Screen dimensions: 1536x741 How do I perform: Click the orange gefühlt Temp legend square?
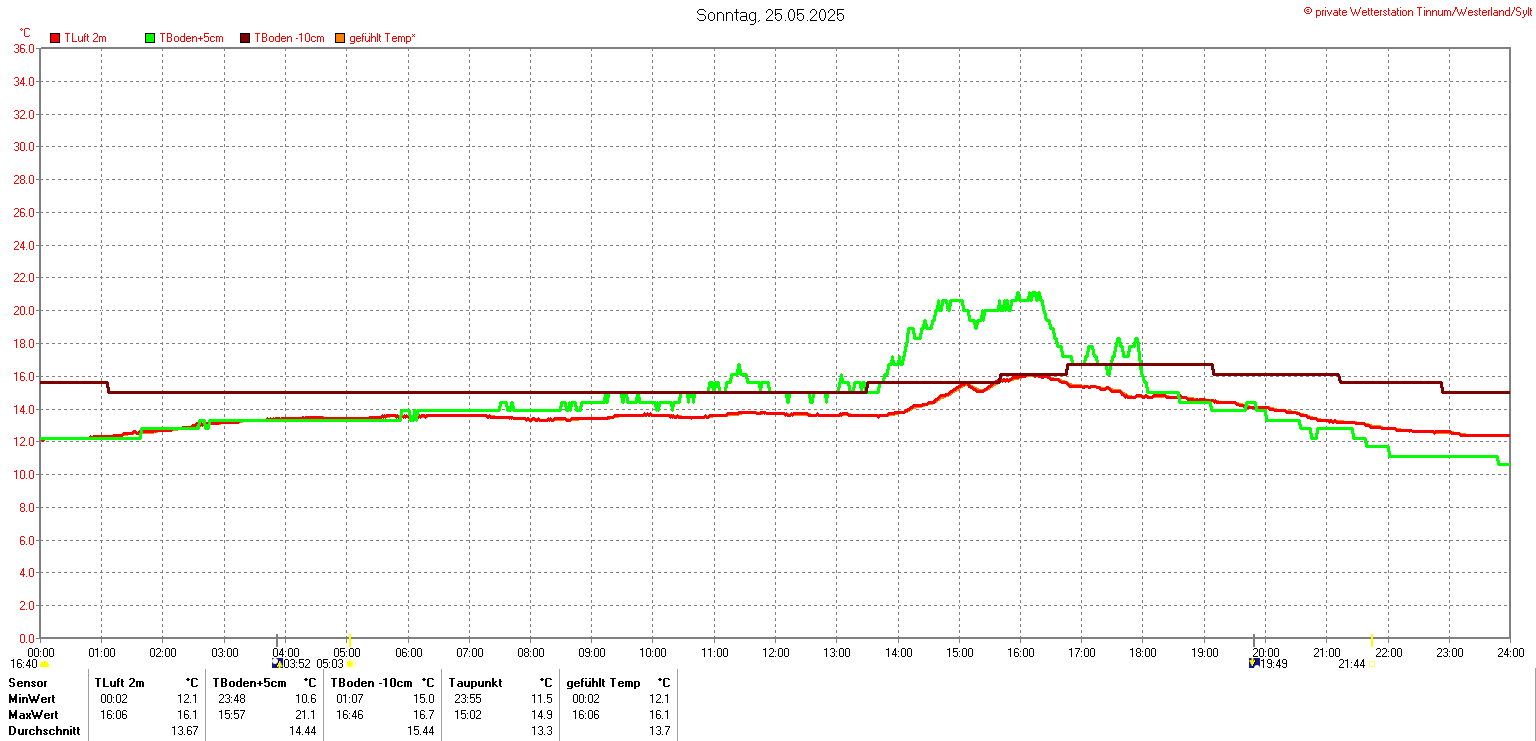[x=340, y=38]
